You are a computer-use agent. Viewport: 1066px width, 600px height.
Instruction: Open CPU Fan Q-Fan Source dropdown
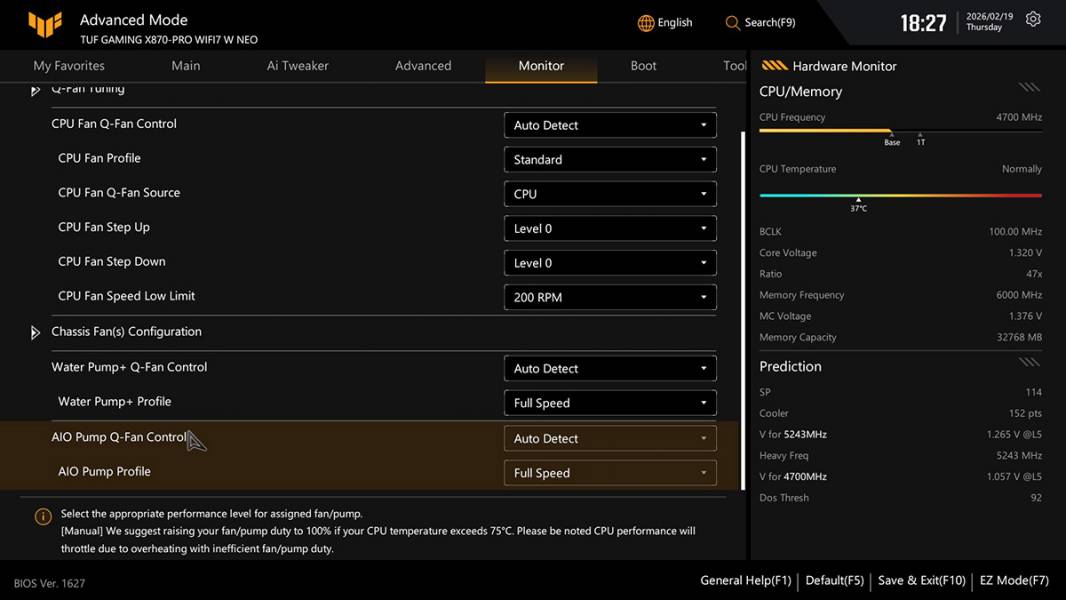pos(610,194)
